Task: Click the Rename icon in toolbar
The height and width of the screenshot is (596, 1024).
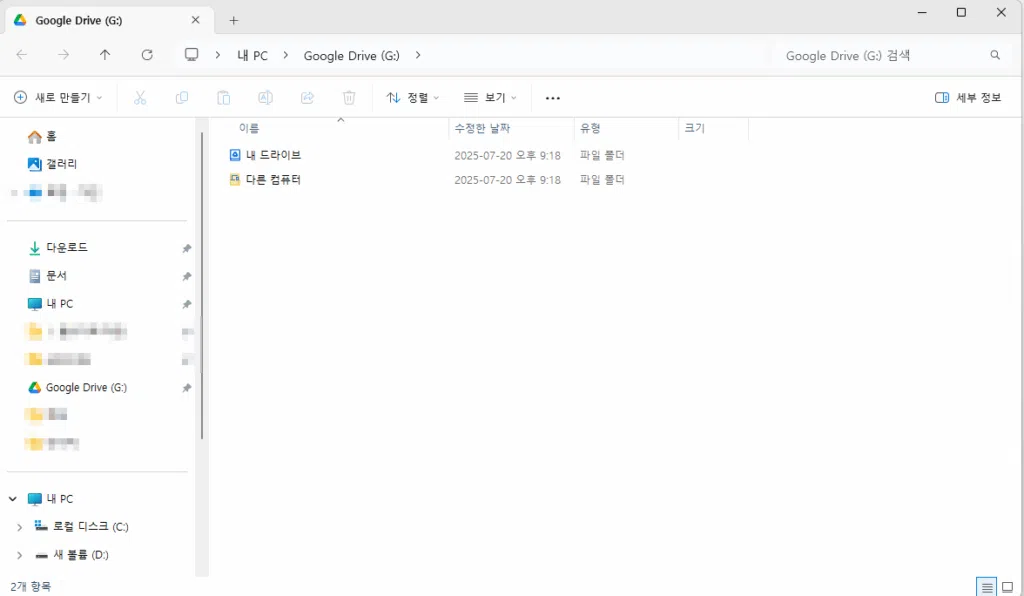Action: tap(265, 98)
